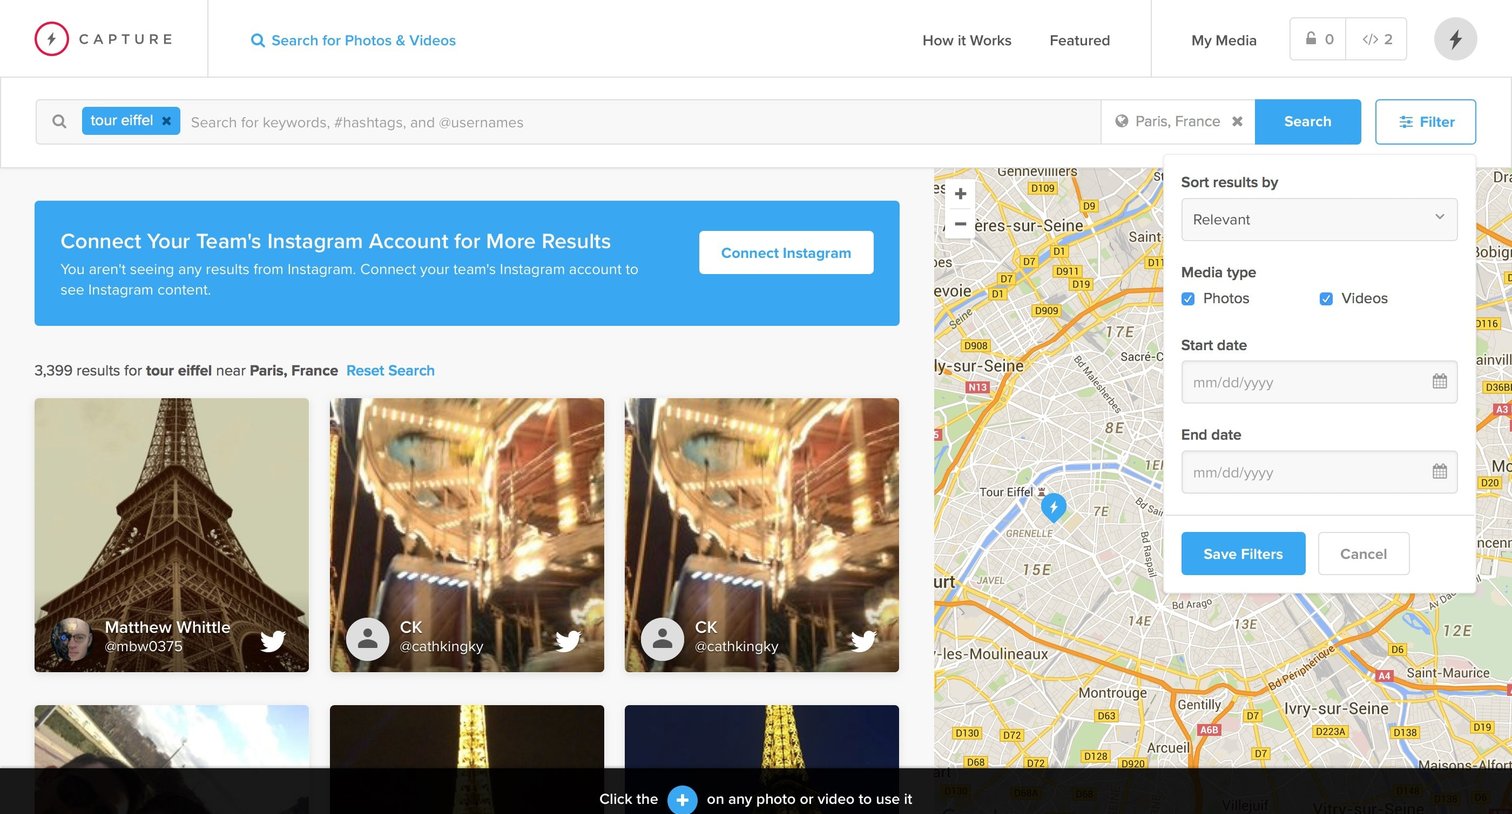
Task: Clear the Paris, France location
Action: (x=1237, y=121)
